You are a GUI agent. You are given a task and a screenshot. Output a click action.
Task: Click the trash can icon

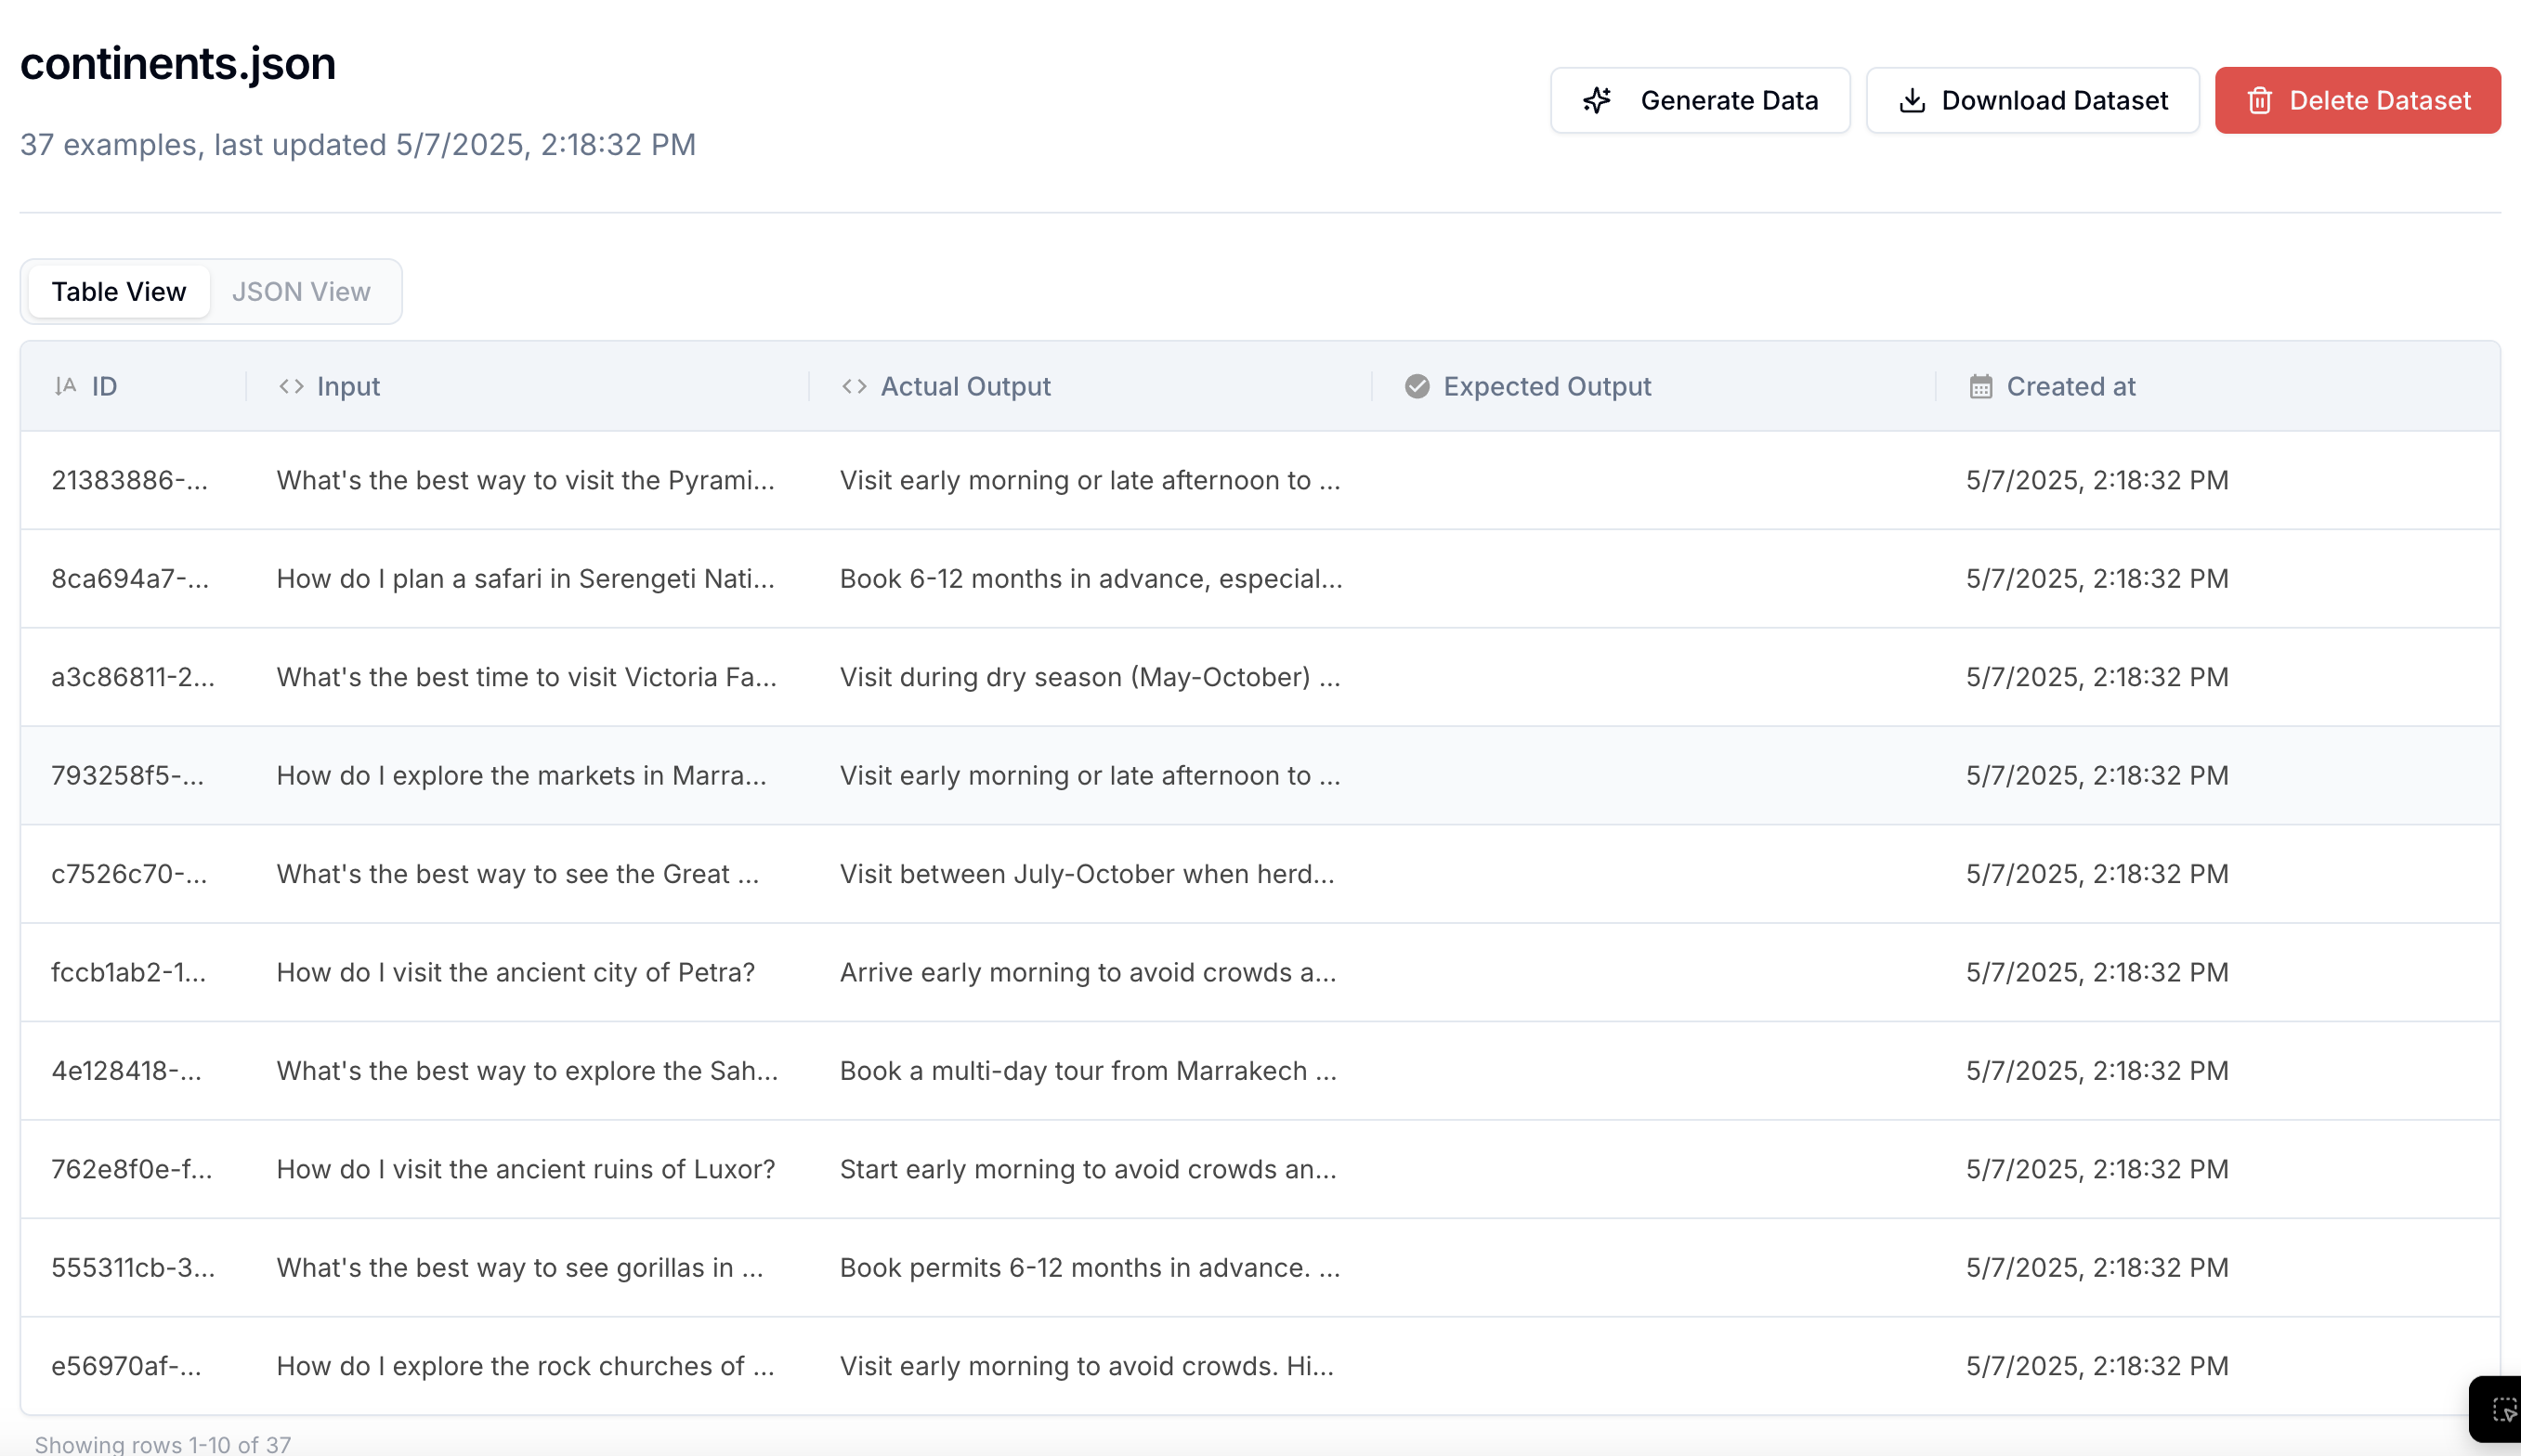coord(2260,100)
